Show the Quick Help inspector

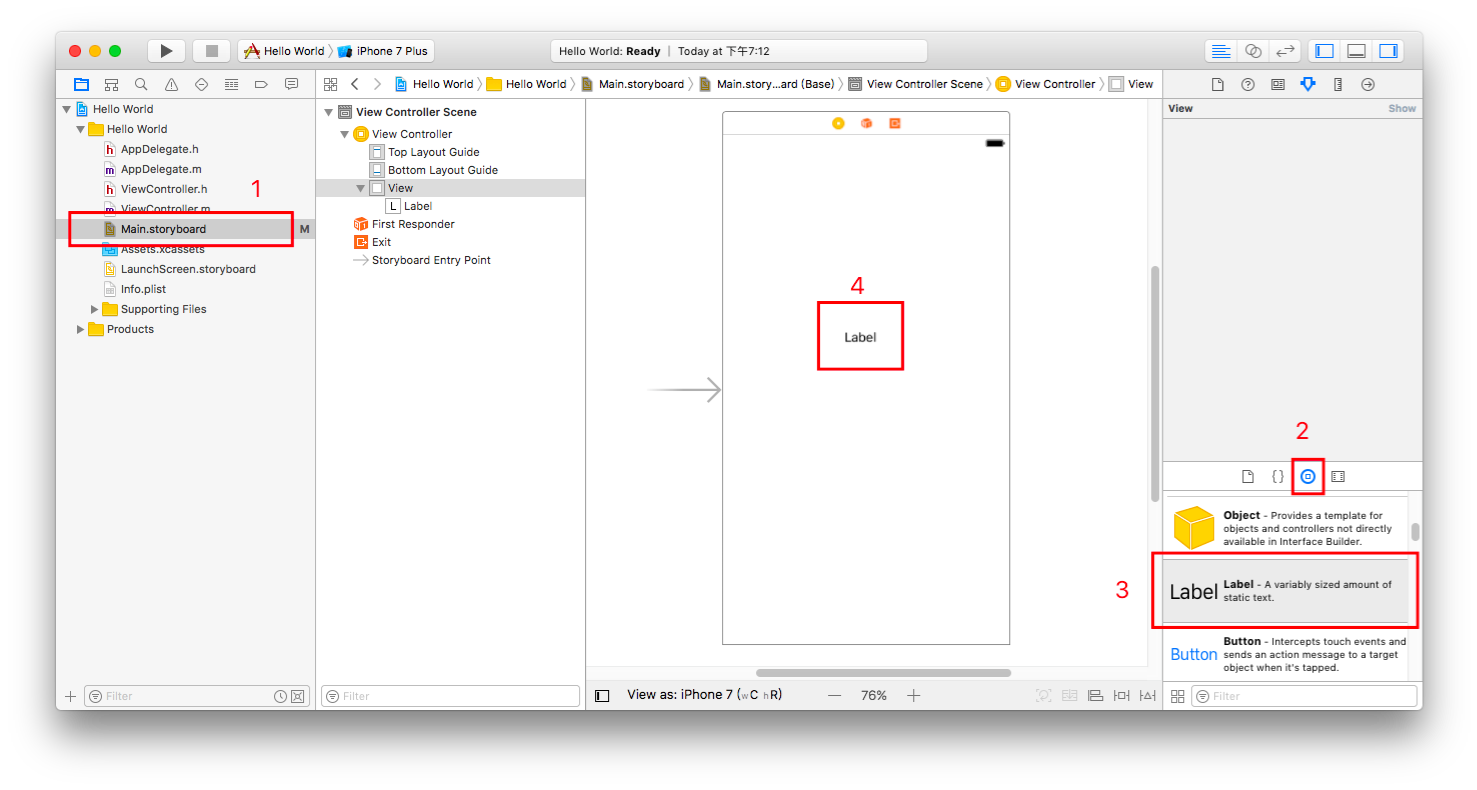pyautogui.click(x=1248, y=84)
